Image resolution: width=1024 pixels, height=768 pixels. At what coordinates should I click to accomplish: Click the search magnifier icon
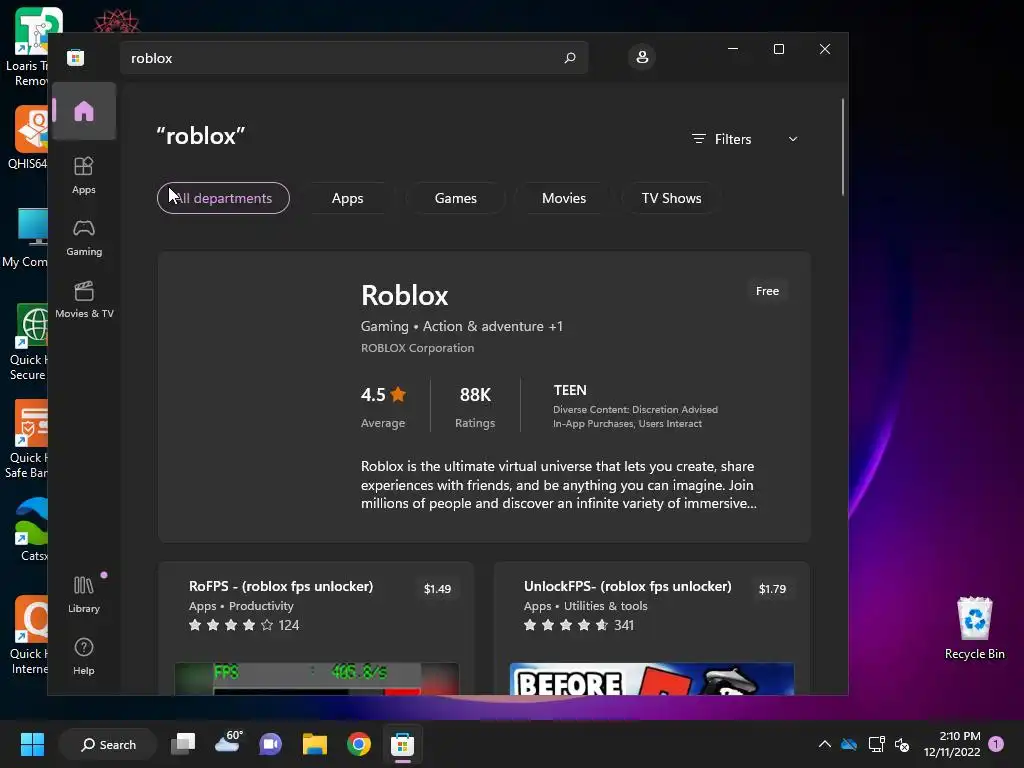coord(569,57)
